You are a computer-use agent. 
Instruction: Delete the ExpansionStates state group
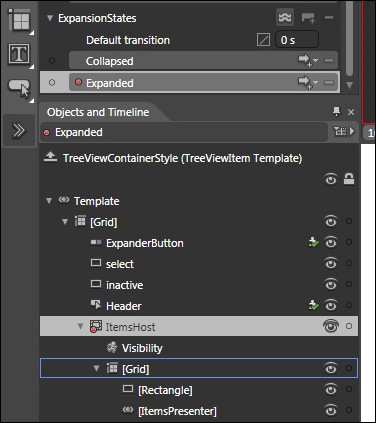coord(329,18)
